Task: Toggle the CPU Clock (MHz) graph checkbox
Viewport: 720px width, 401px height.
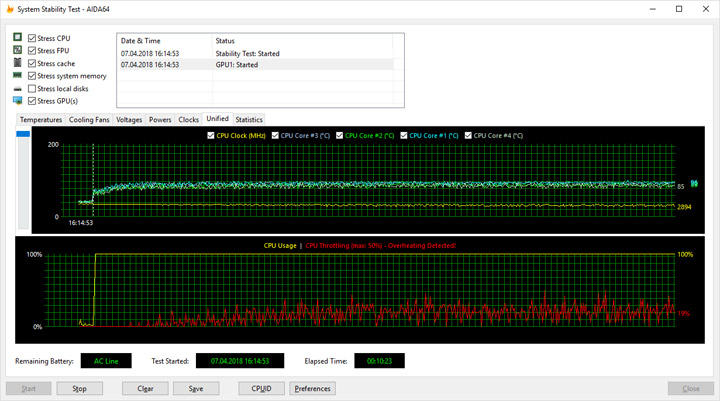Action: click(211, 136)
